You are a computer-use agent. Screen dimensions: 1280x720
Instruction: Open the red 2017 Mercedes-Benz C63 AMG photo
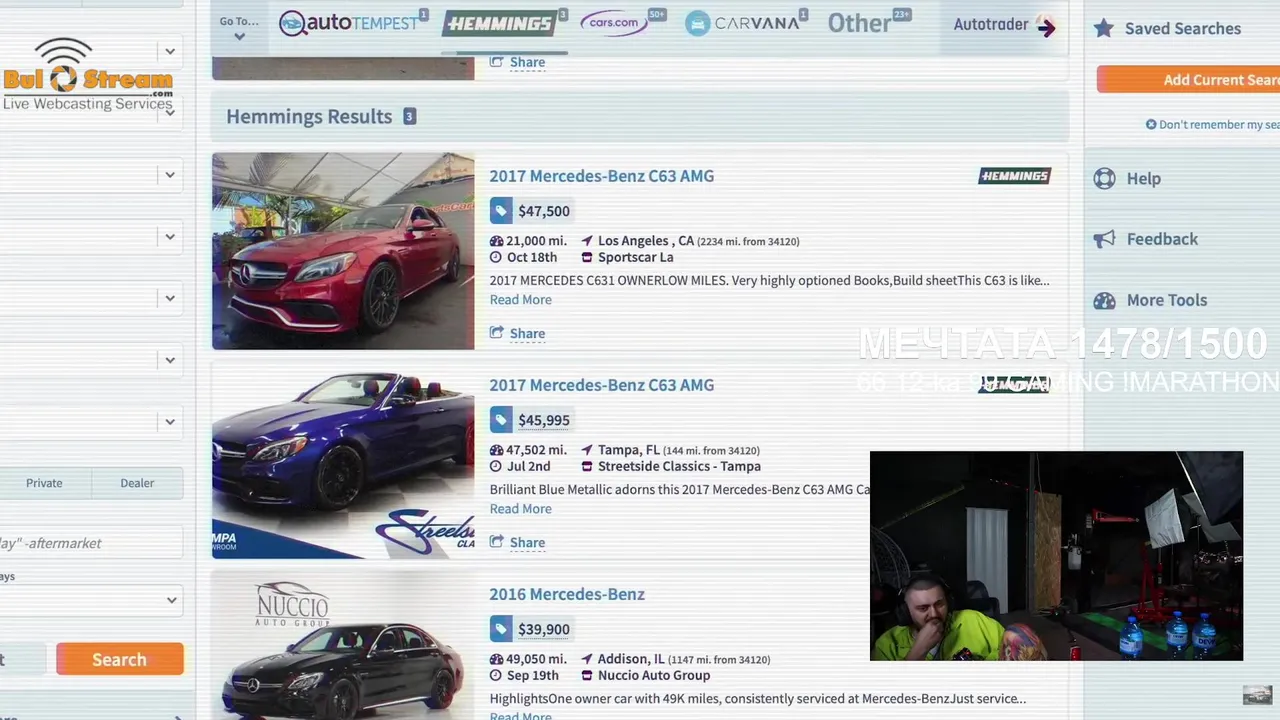(343, 251)
